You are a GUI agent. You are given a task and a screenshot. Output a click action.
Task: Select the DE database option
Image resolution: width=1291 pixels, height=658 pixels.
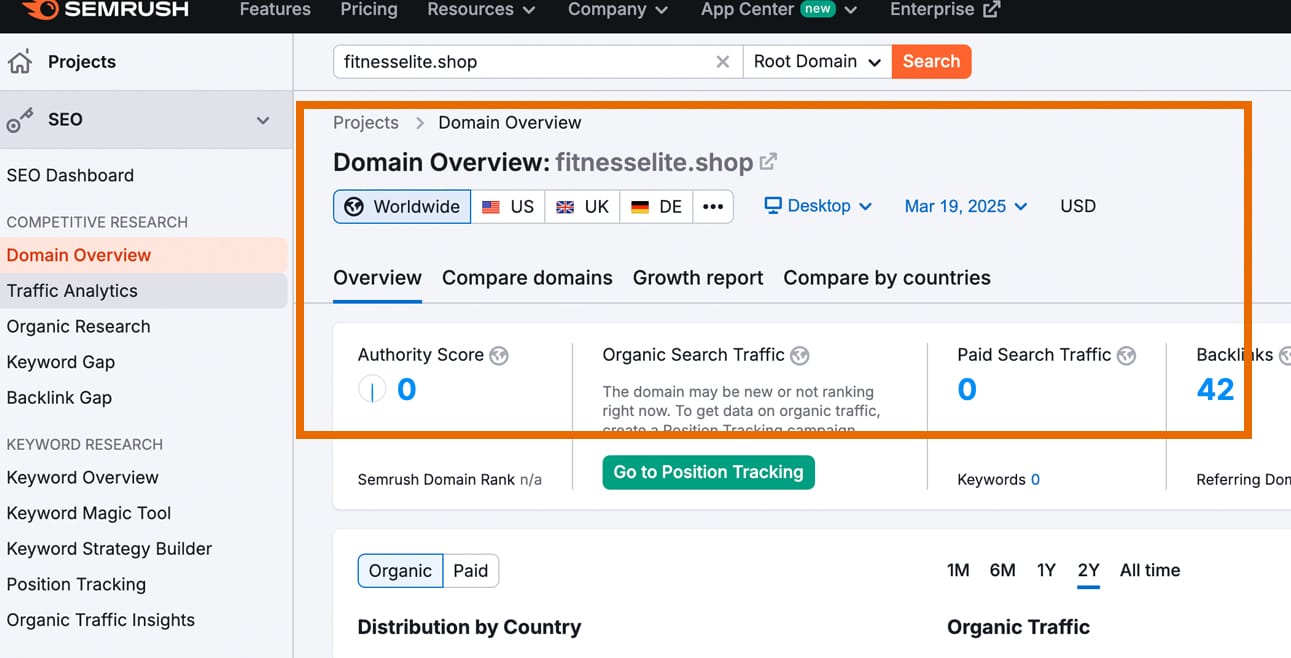pyautogui.click(x=656, y=207)
